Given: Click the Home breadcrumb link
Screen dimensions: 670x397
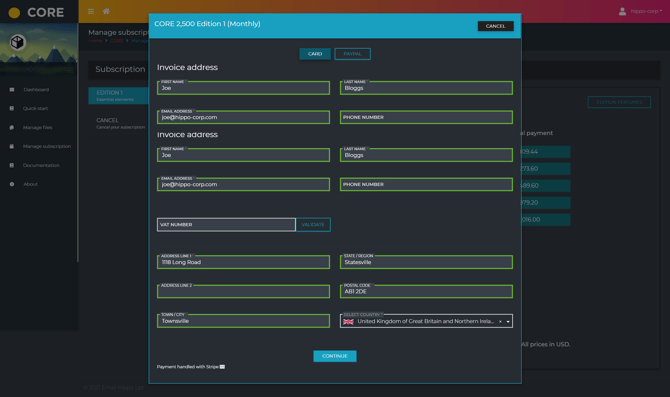Looking at the screenshot, I should (x=96, y=41).
